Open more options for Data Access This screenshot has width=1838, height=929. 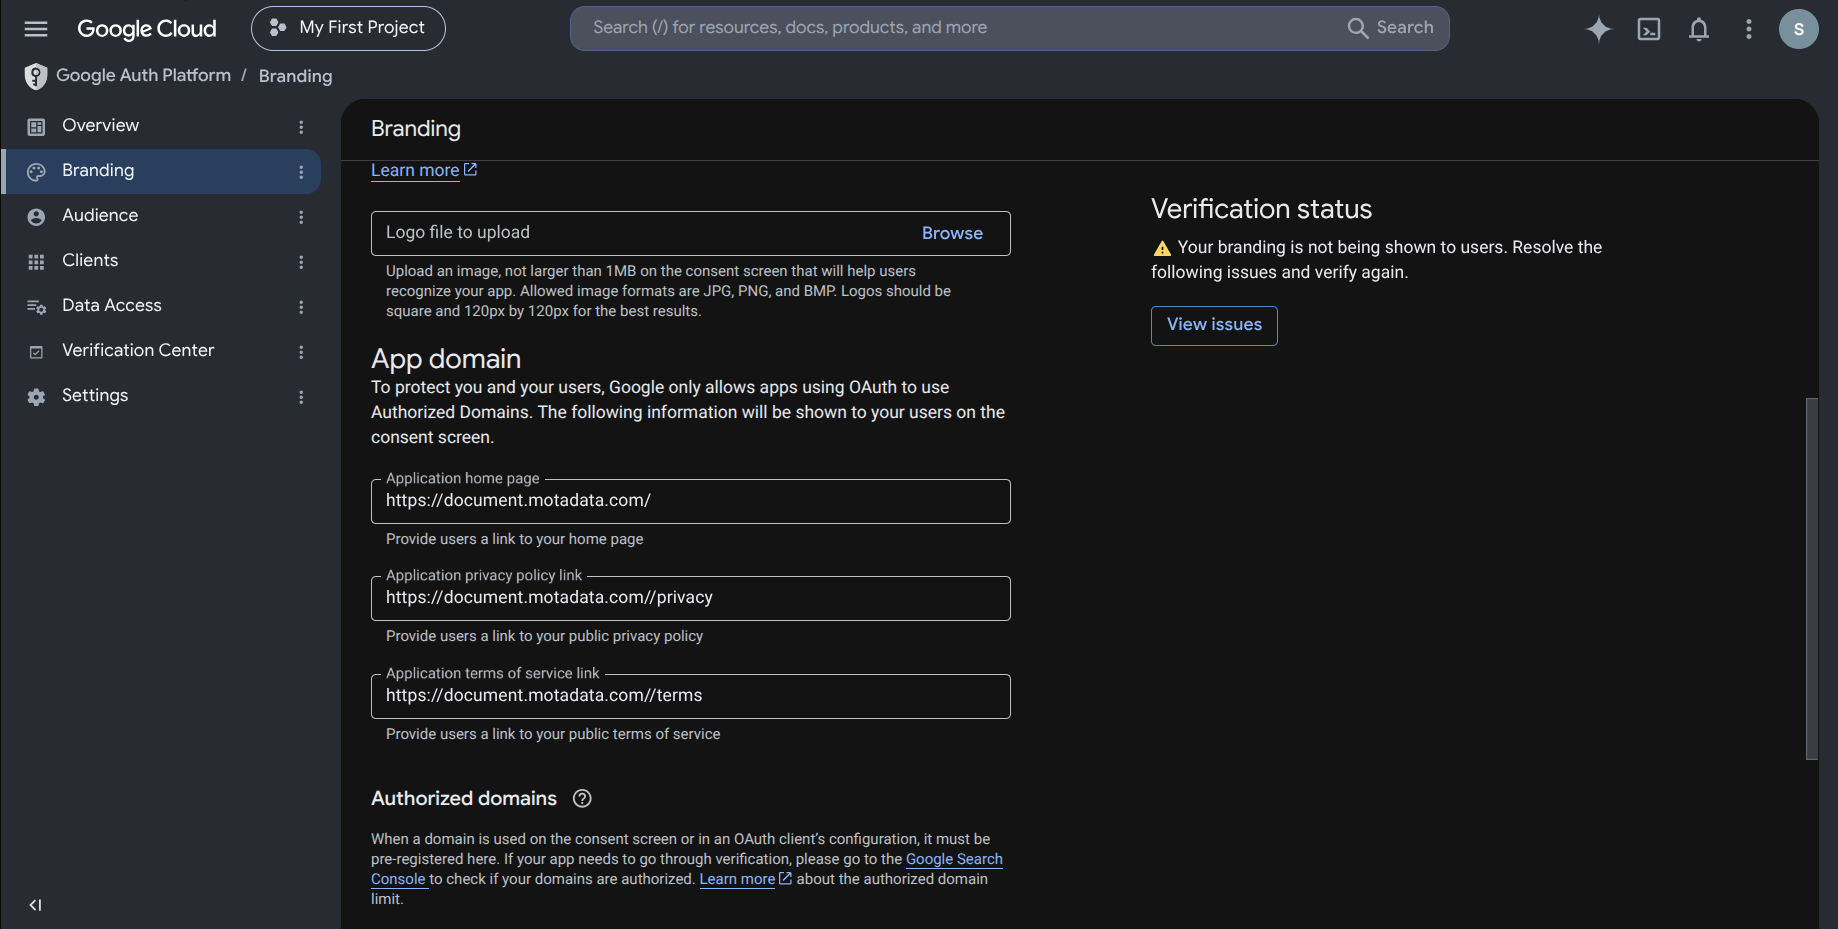point(301,307)
